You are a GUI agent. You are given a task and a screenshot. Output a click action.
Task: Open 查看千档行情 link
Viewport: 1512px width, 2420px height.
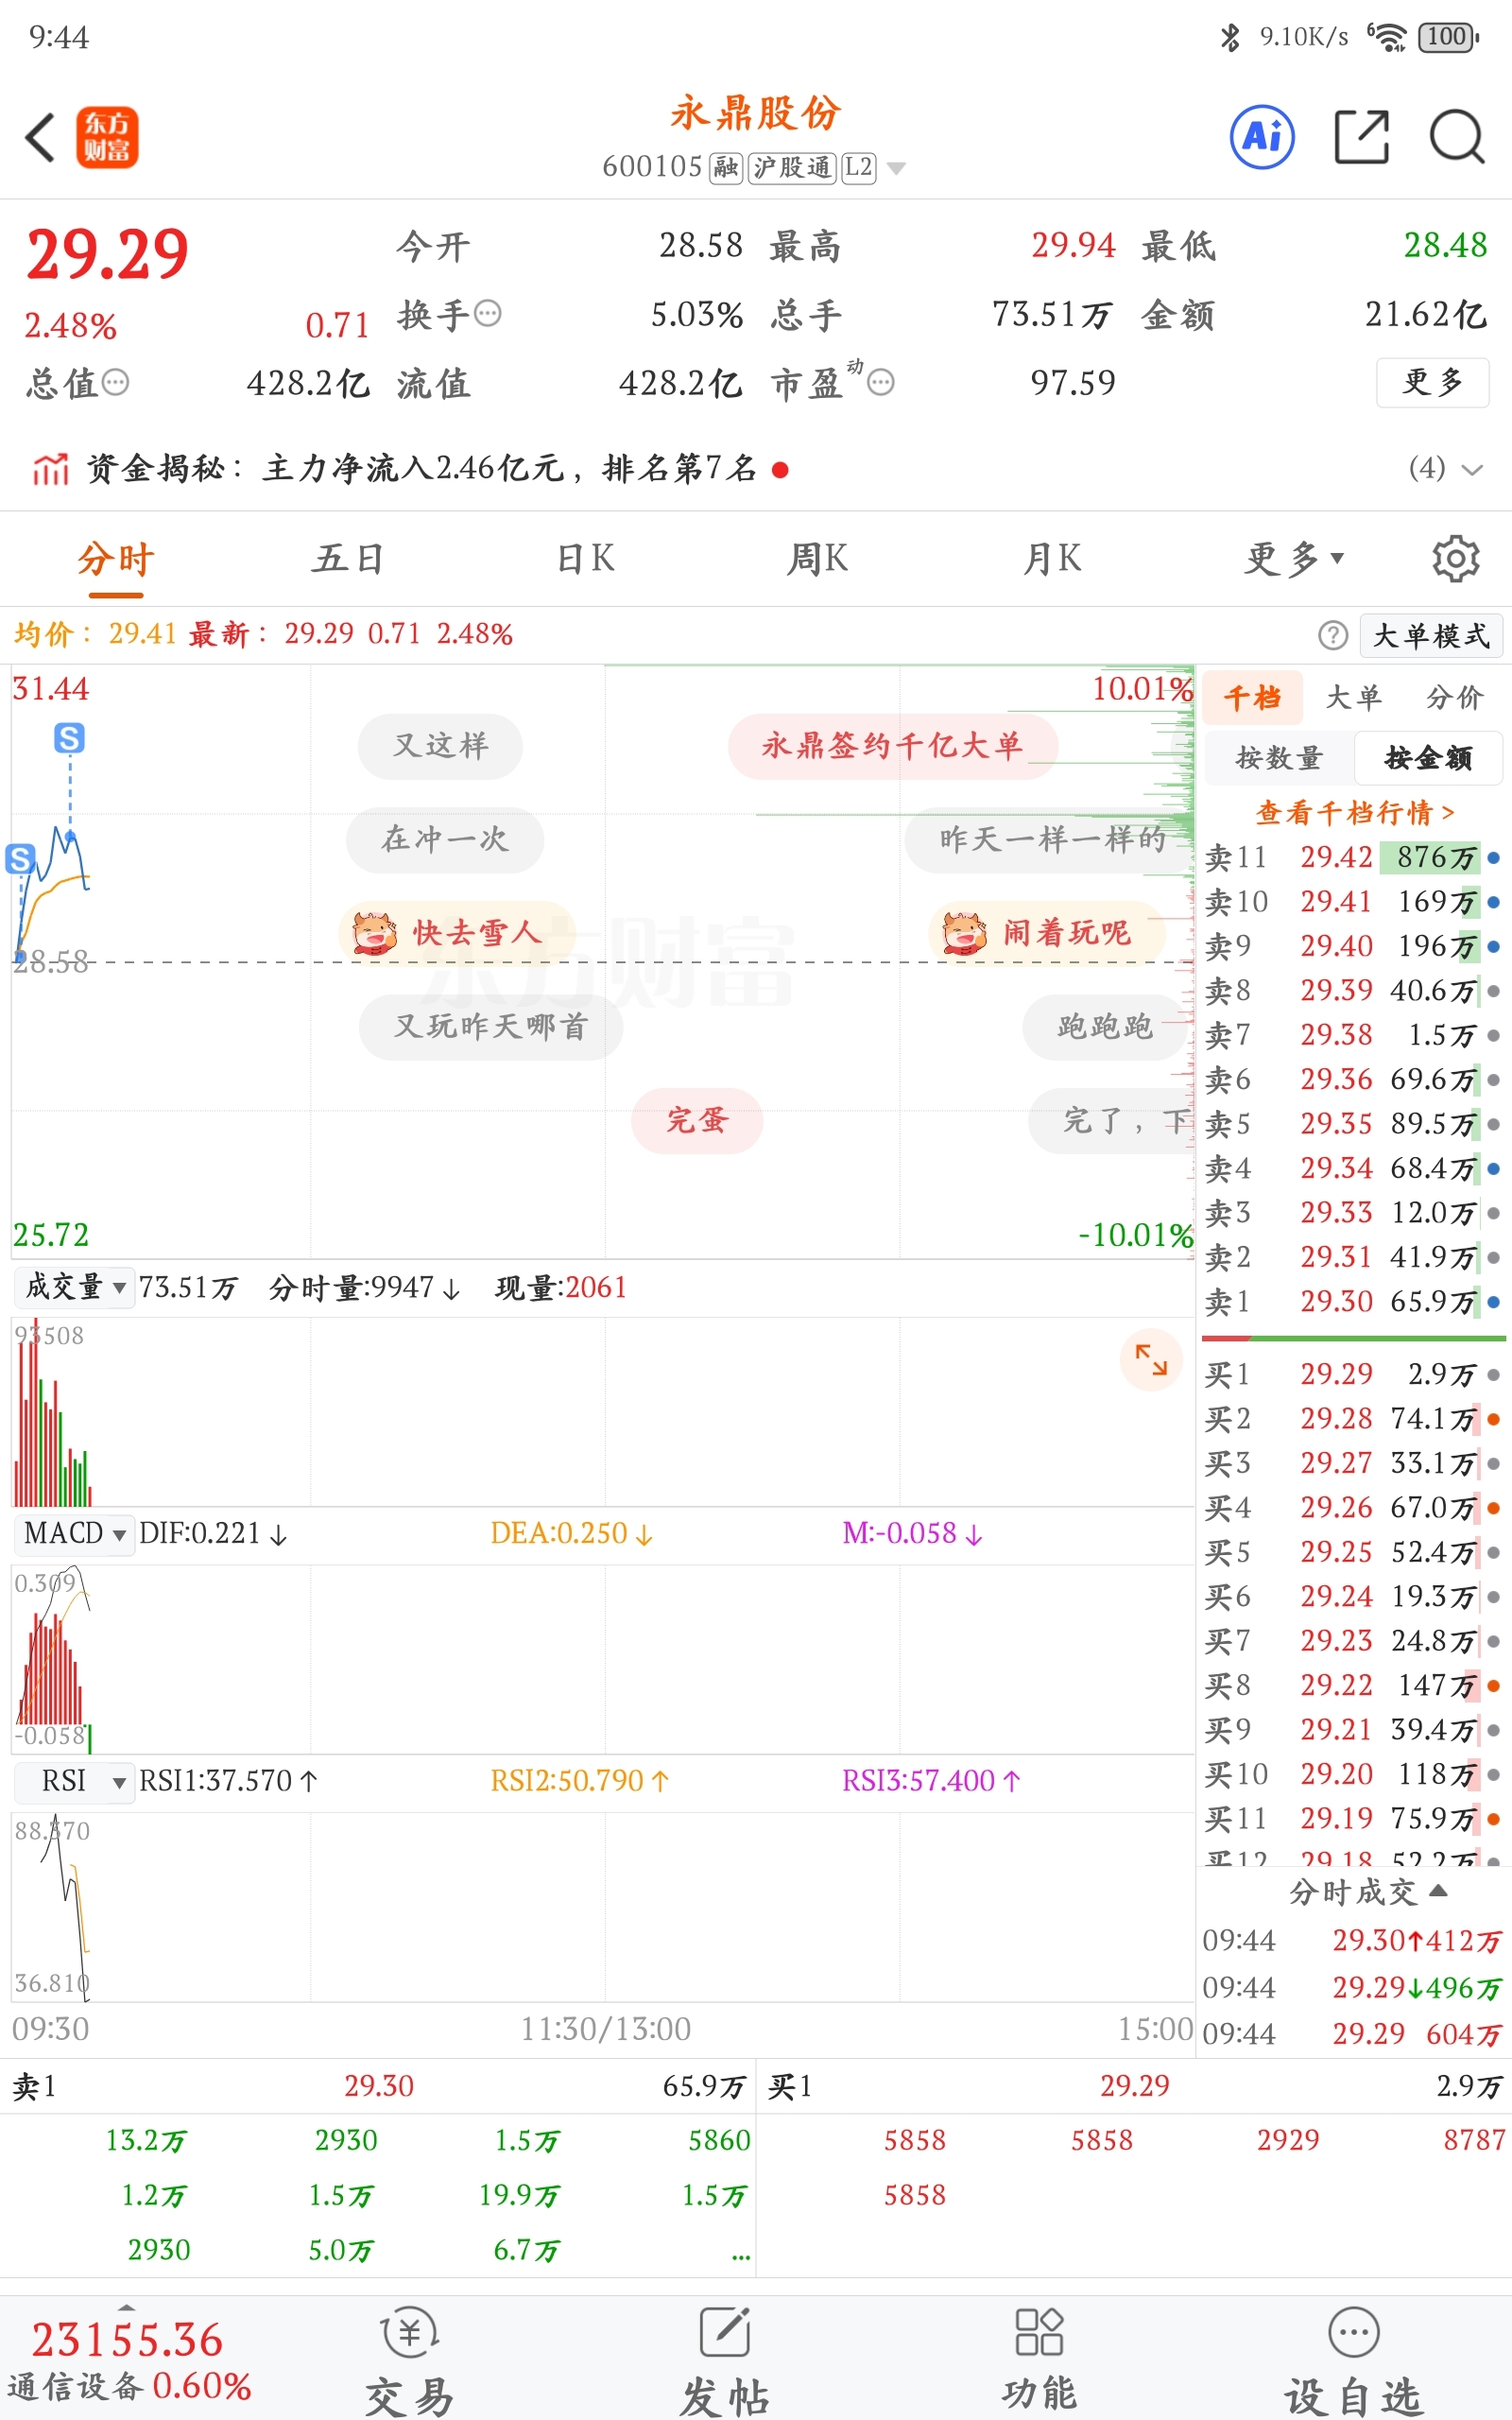1355,812
